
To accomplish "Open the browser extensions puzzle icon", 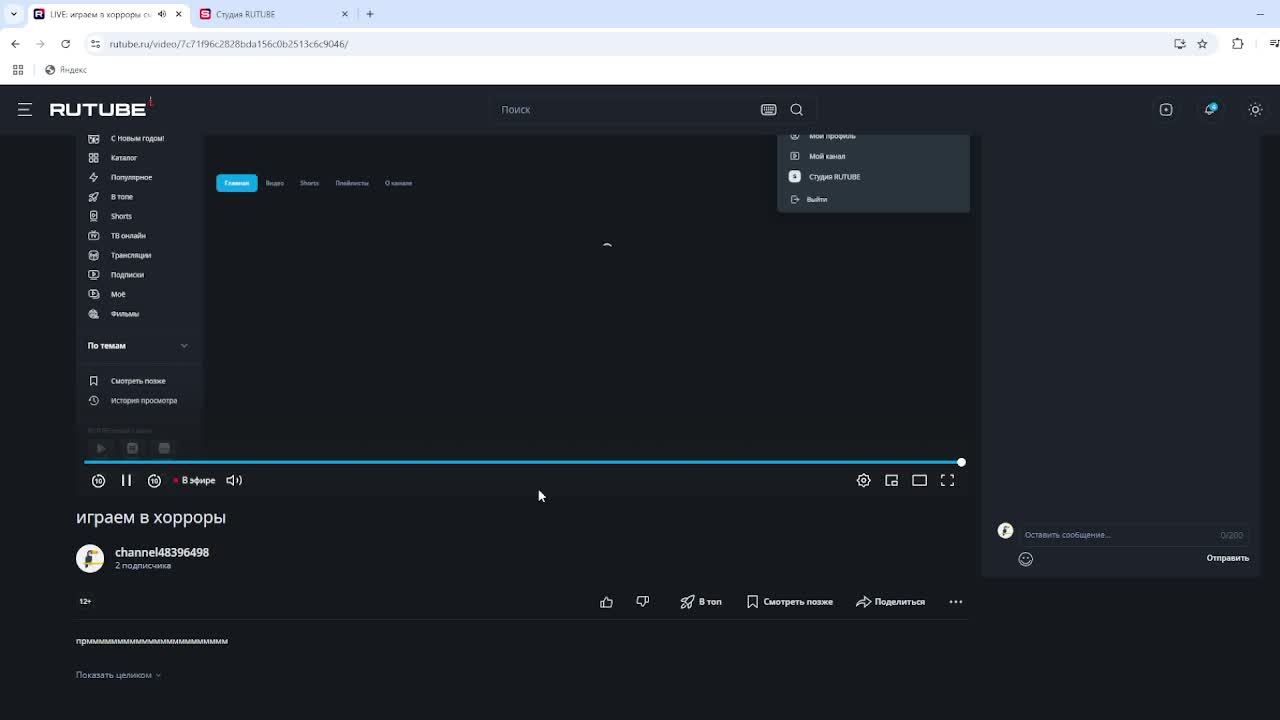I will click(1238, 44).
